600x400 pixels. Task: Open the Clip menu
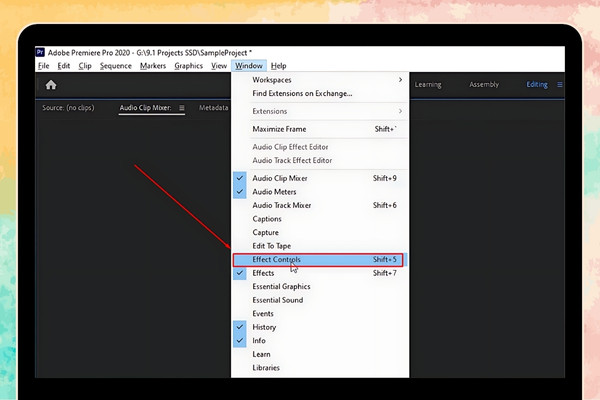[85, 66]
